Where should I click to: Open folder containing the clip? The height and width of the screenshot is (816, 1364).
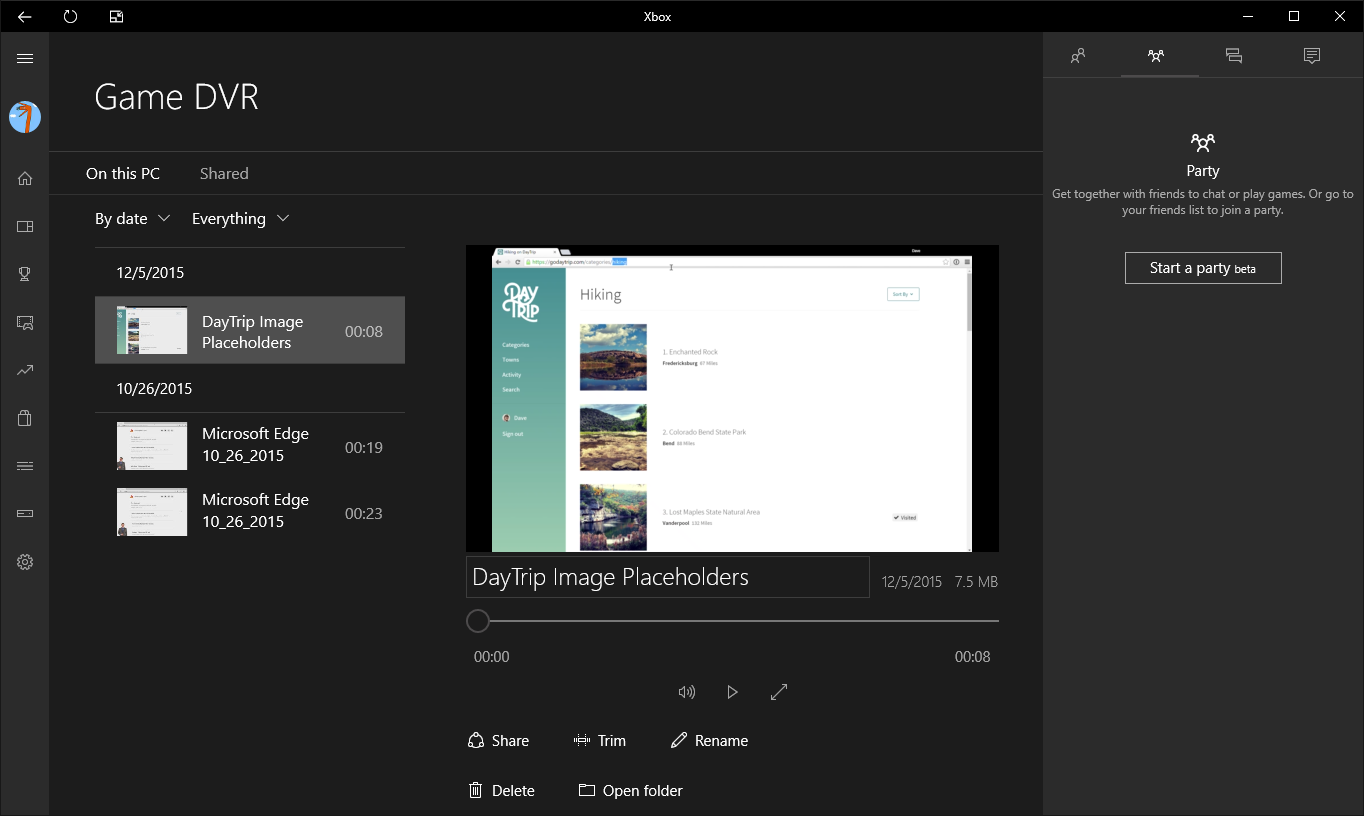click(x=630, y=791)
